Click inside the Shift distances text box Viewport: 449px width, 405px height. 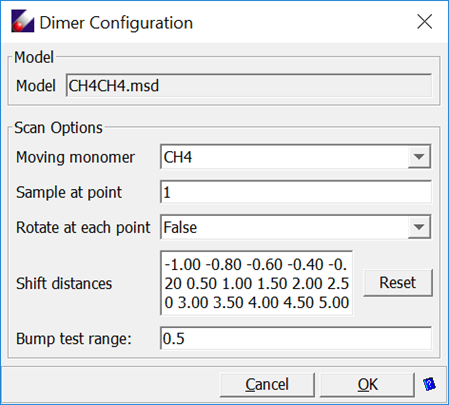point(257,283)
